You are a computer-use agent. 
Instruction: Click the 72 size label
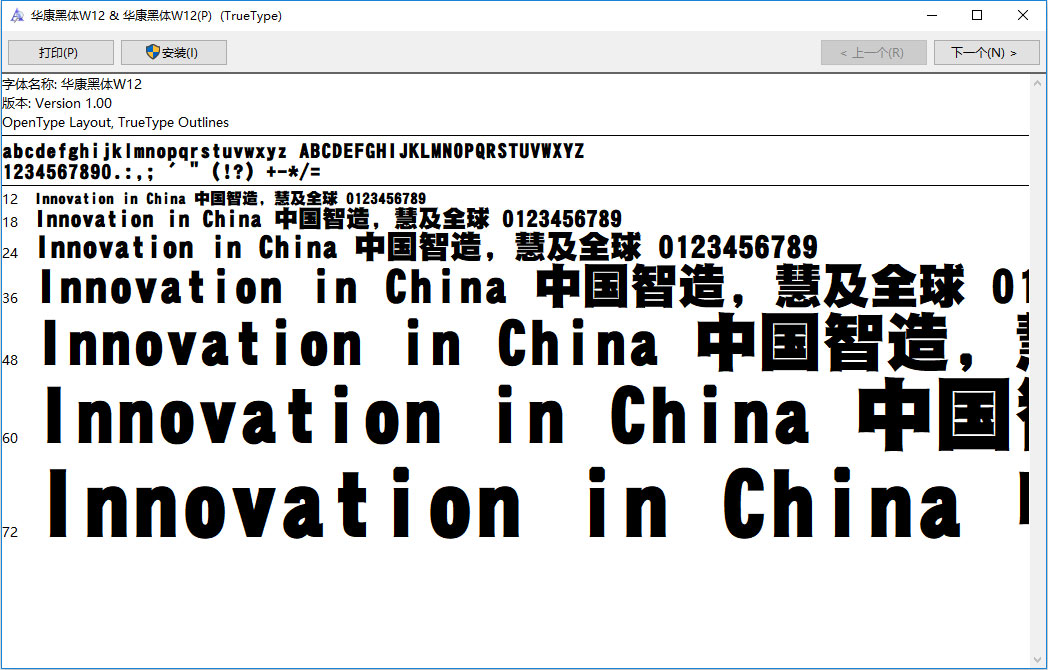tap(10, 532)
